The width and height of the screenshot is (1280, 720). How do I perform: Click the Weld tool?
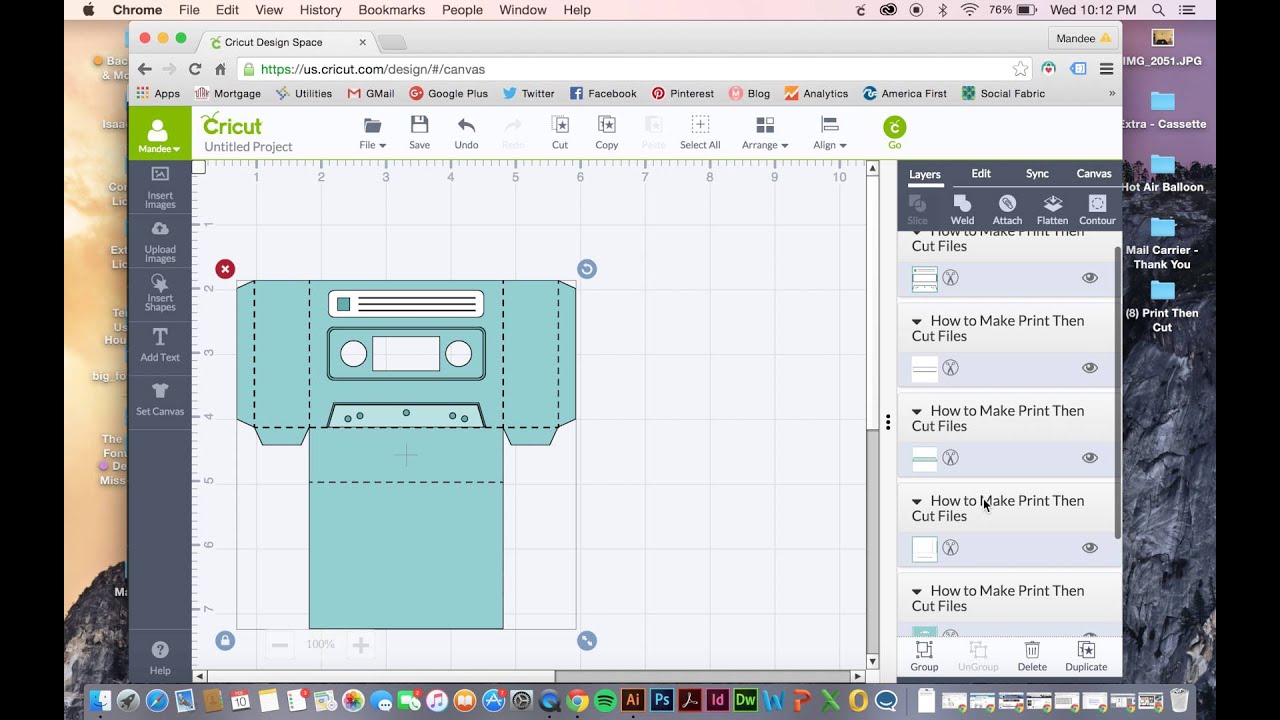[x=962, y=210]
